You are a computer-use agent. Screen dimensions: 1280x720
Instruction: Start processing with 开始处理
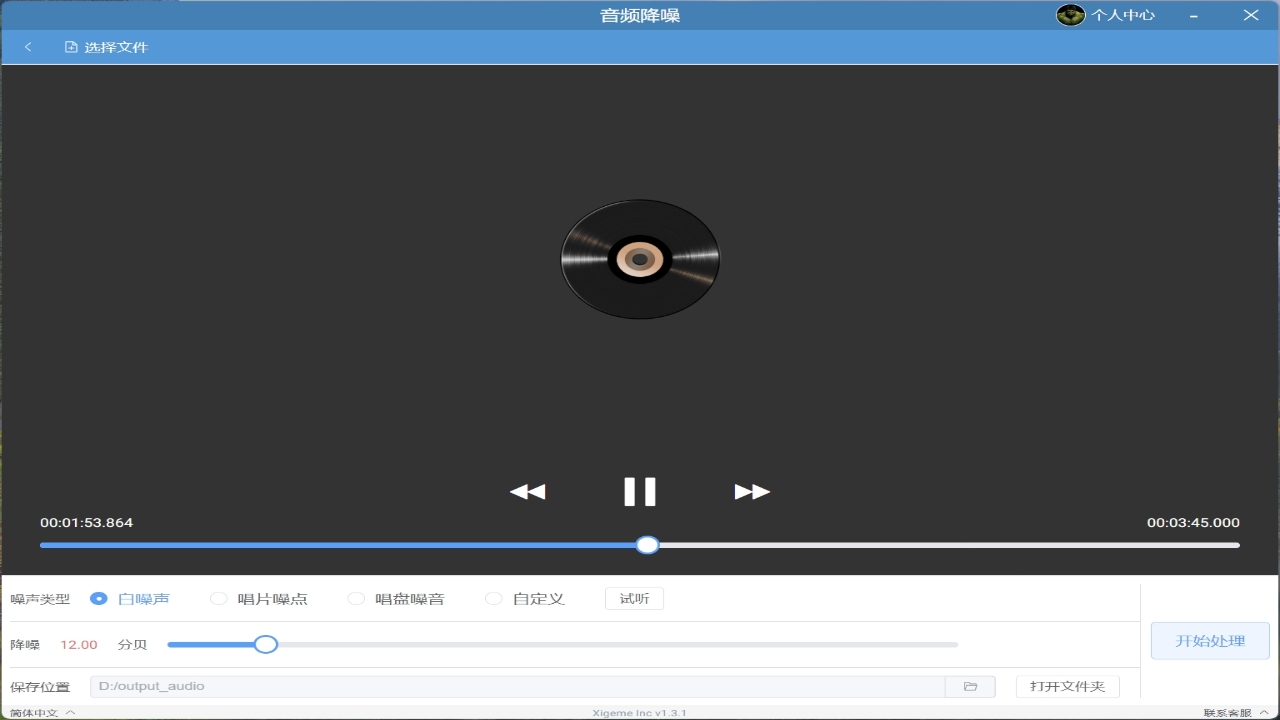click(1209, 640)
